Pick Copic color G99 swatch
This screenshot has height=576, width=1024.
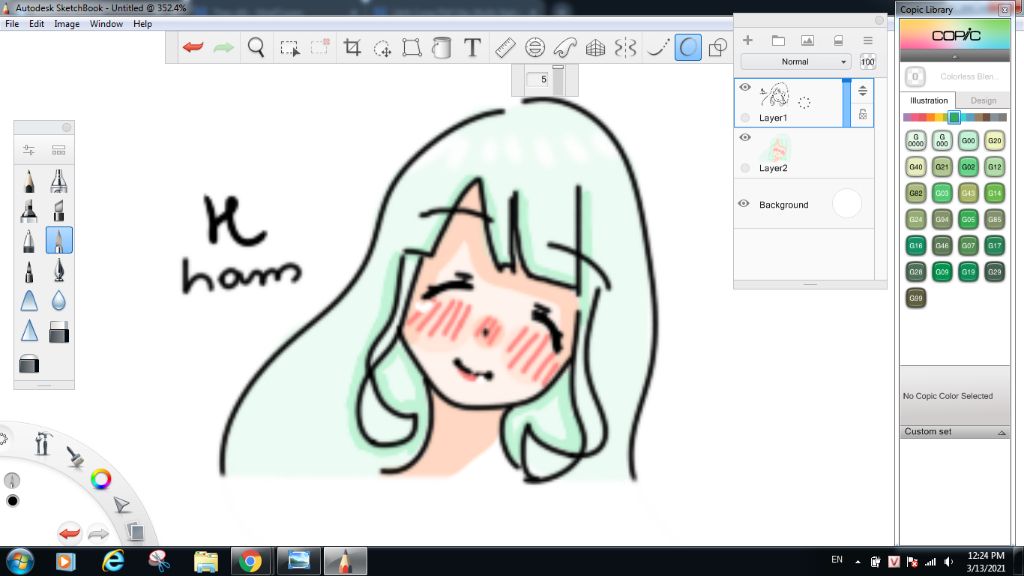click(x=916, y=298)
